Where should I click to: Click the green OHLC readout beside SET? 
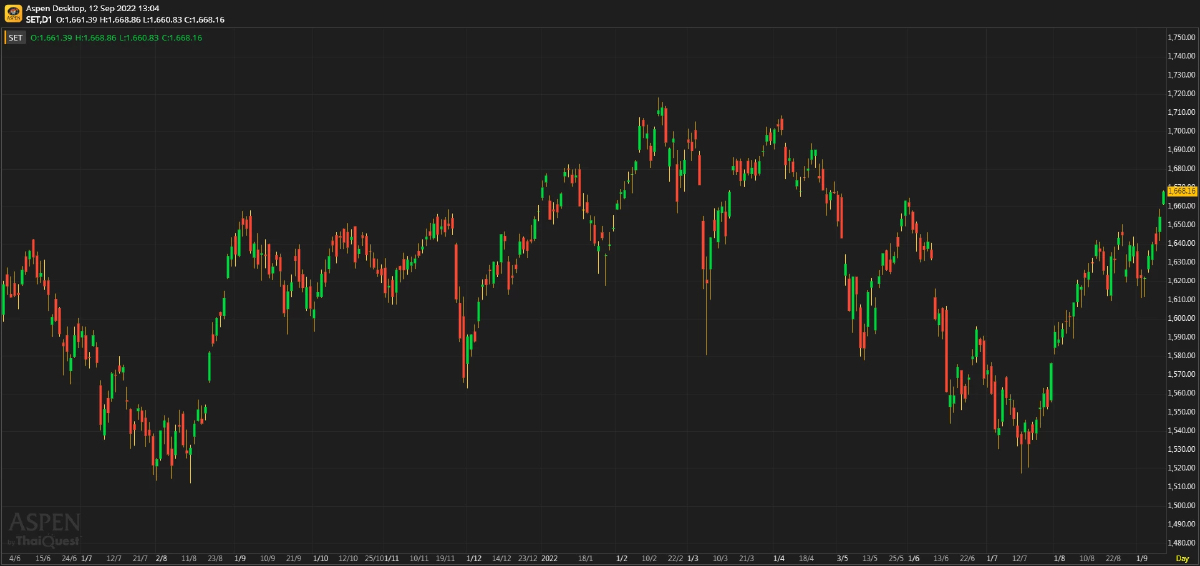[x=116, y=38]
